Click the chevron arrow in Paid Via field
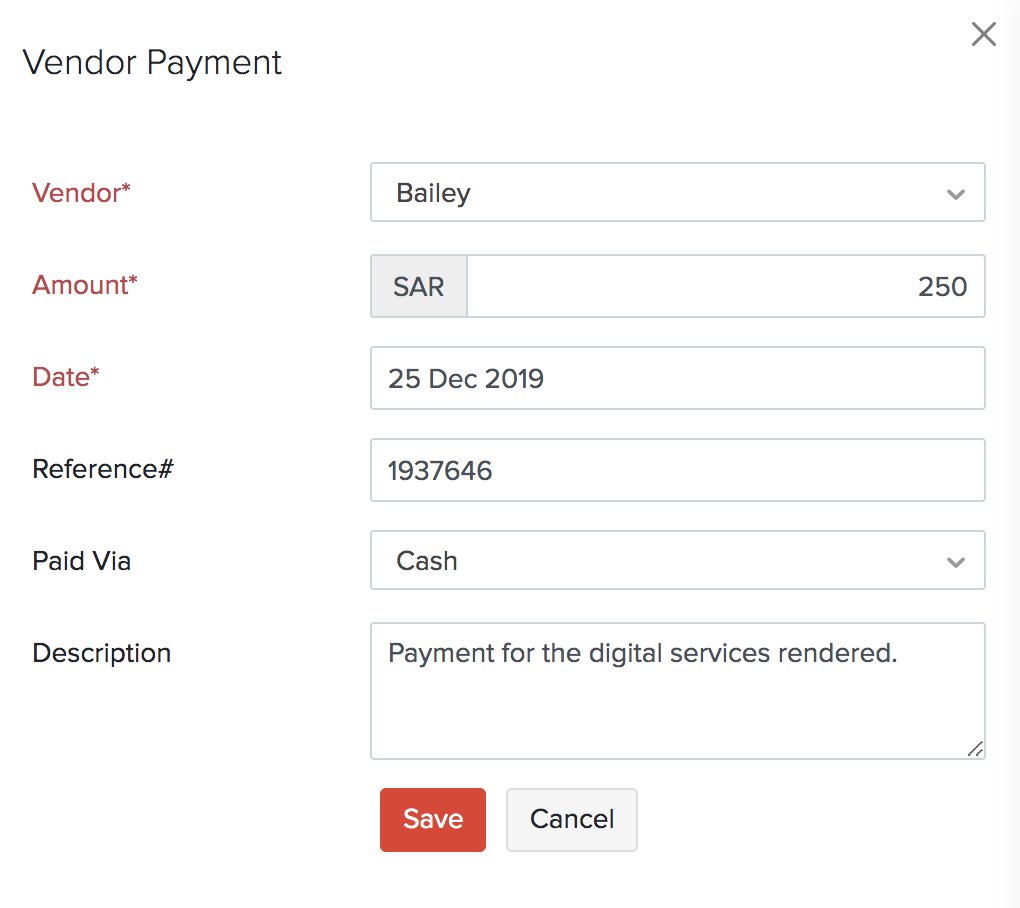The height and width of the screenshot is (908, 1020). (x=956, y=563)
